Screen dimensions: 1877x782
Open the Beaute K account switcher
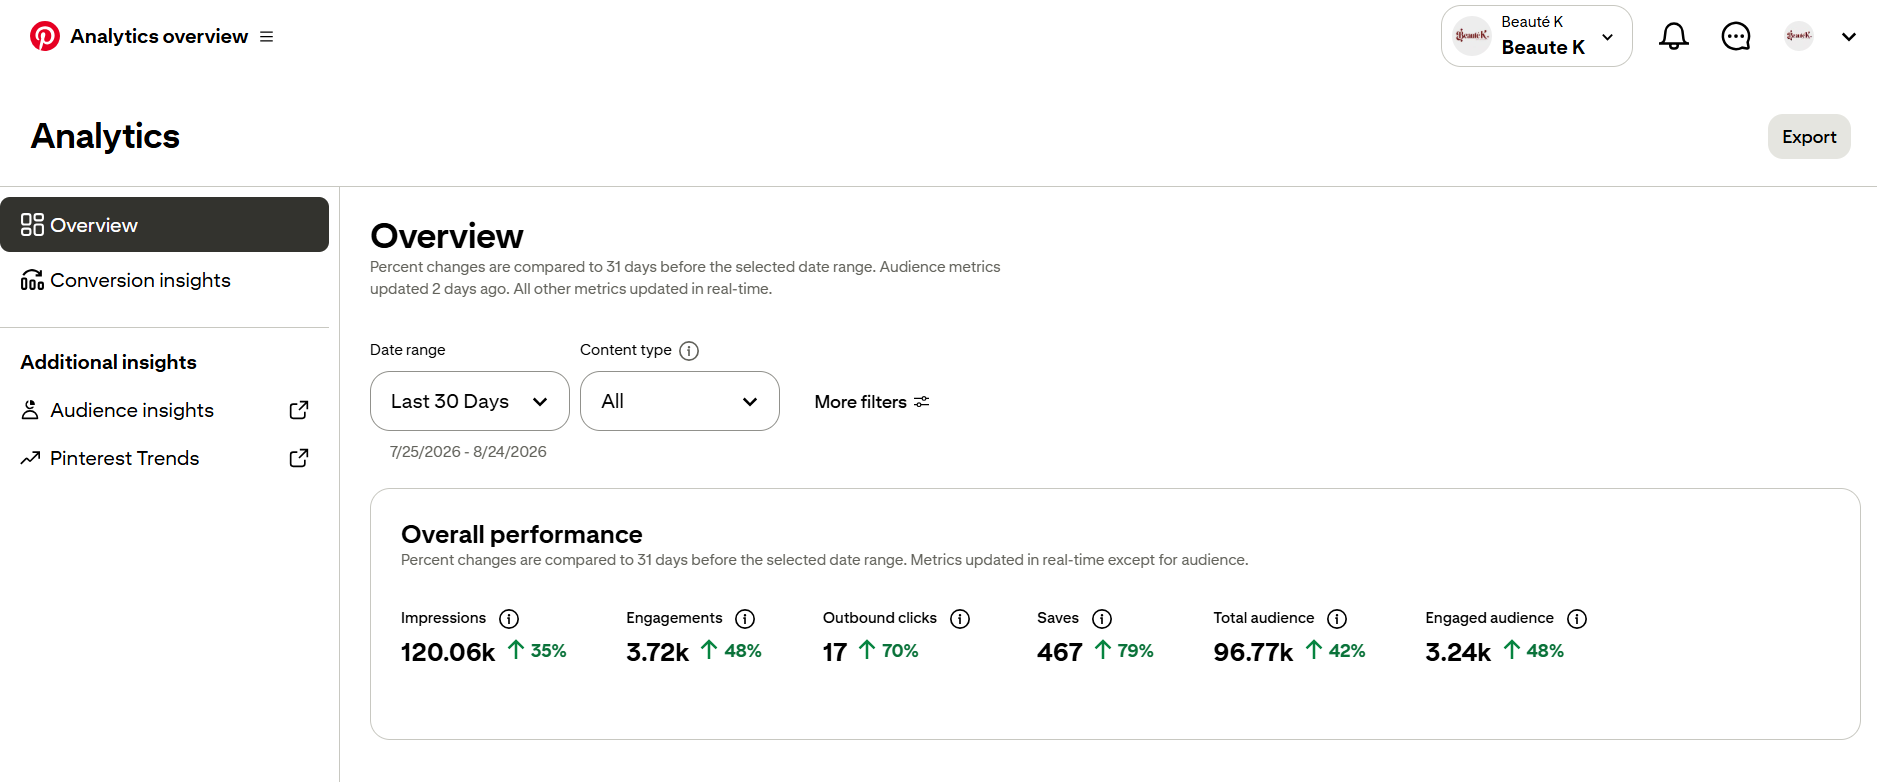click(1536, 36)
